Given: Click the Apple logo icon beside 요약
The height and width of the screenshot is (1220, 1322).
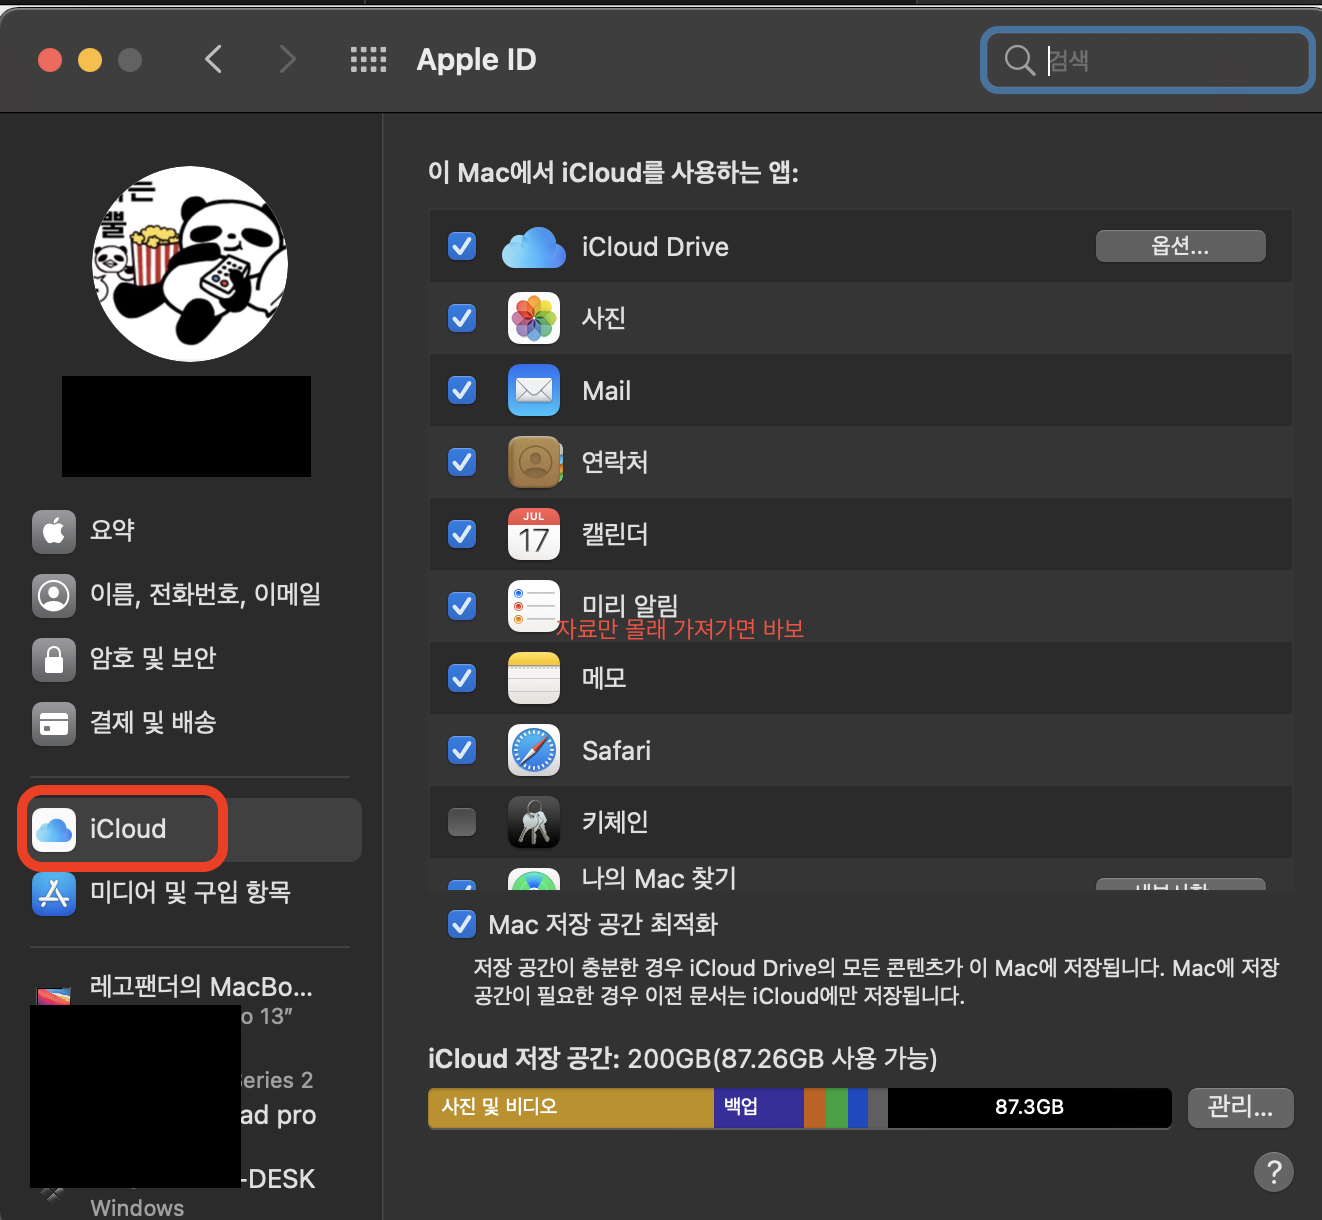Looking at the screenshot, I should (x=54, y=531).
